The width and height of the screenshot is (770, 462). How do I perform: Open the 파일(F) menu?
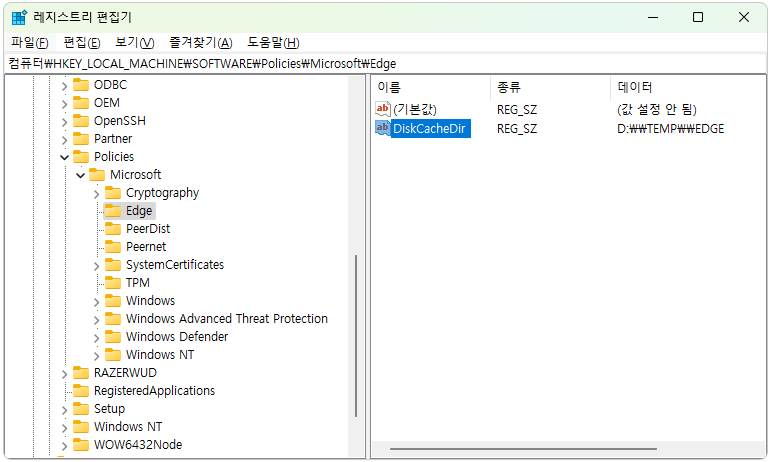click(x=30, y=43)
